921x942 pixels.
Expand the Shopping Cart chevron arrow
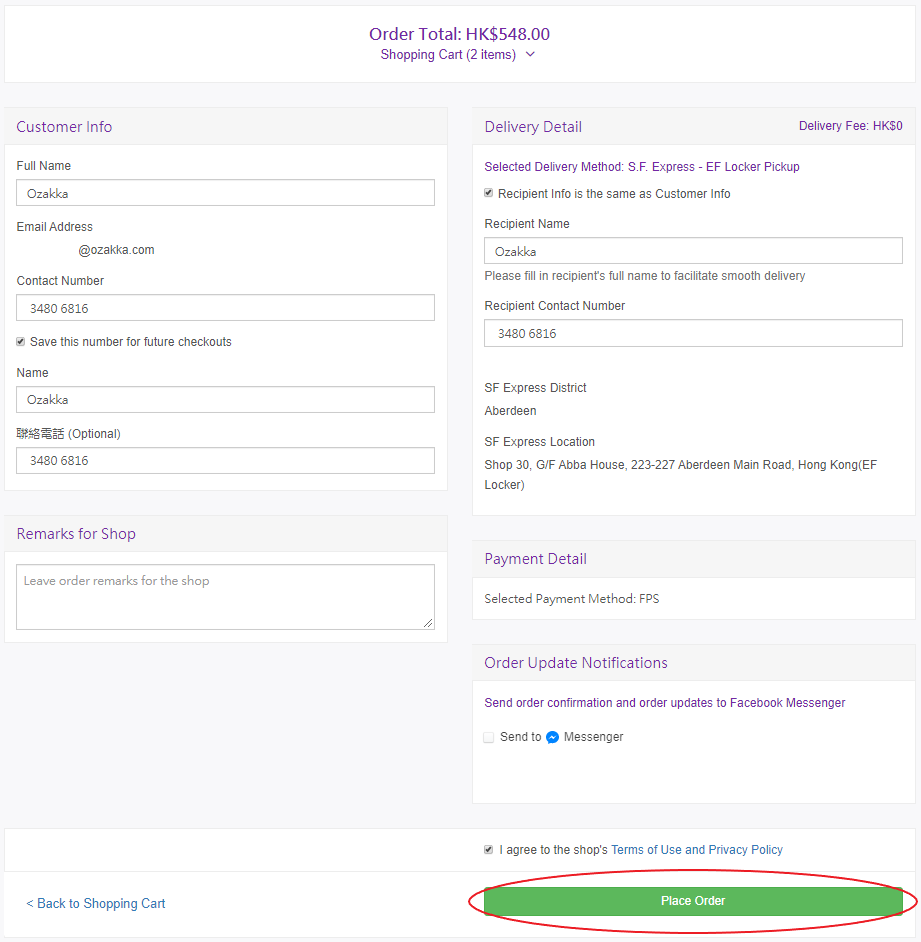[530, 55]
